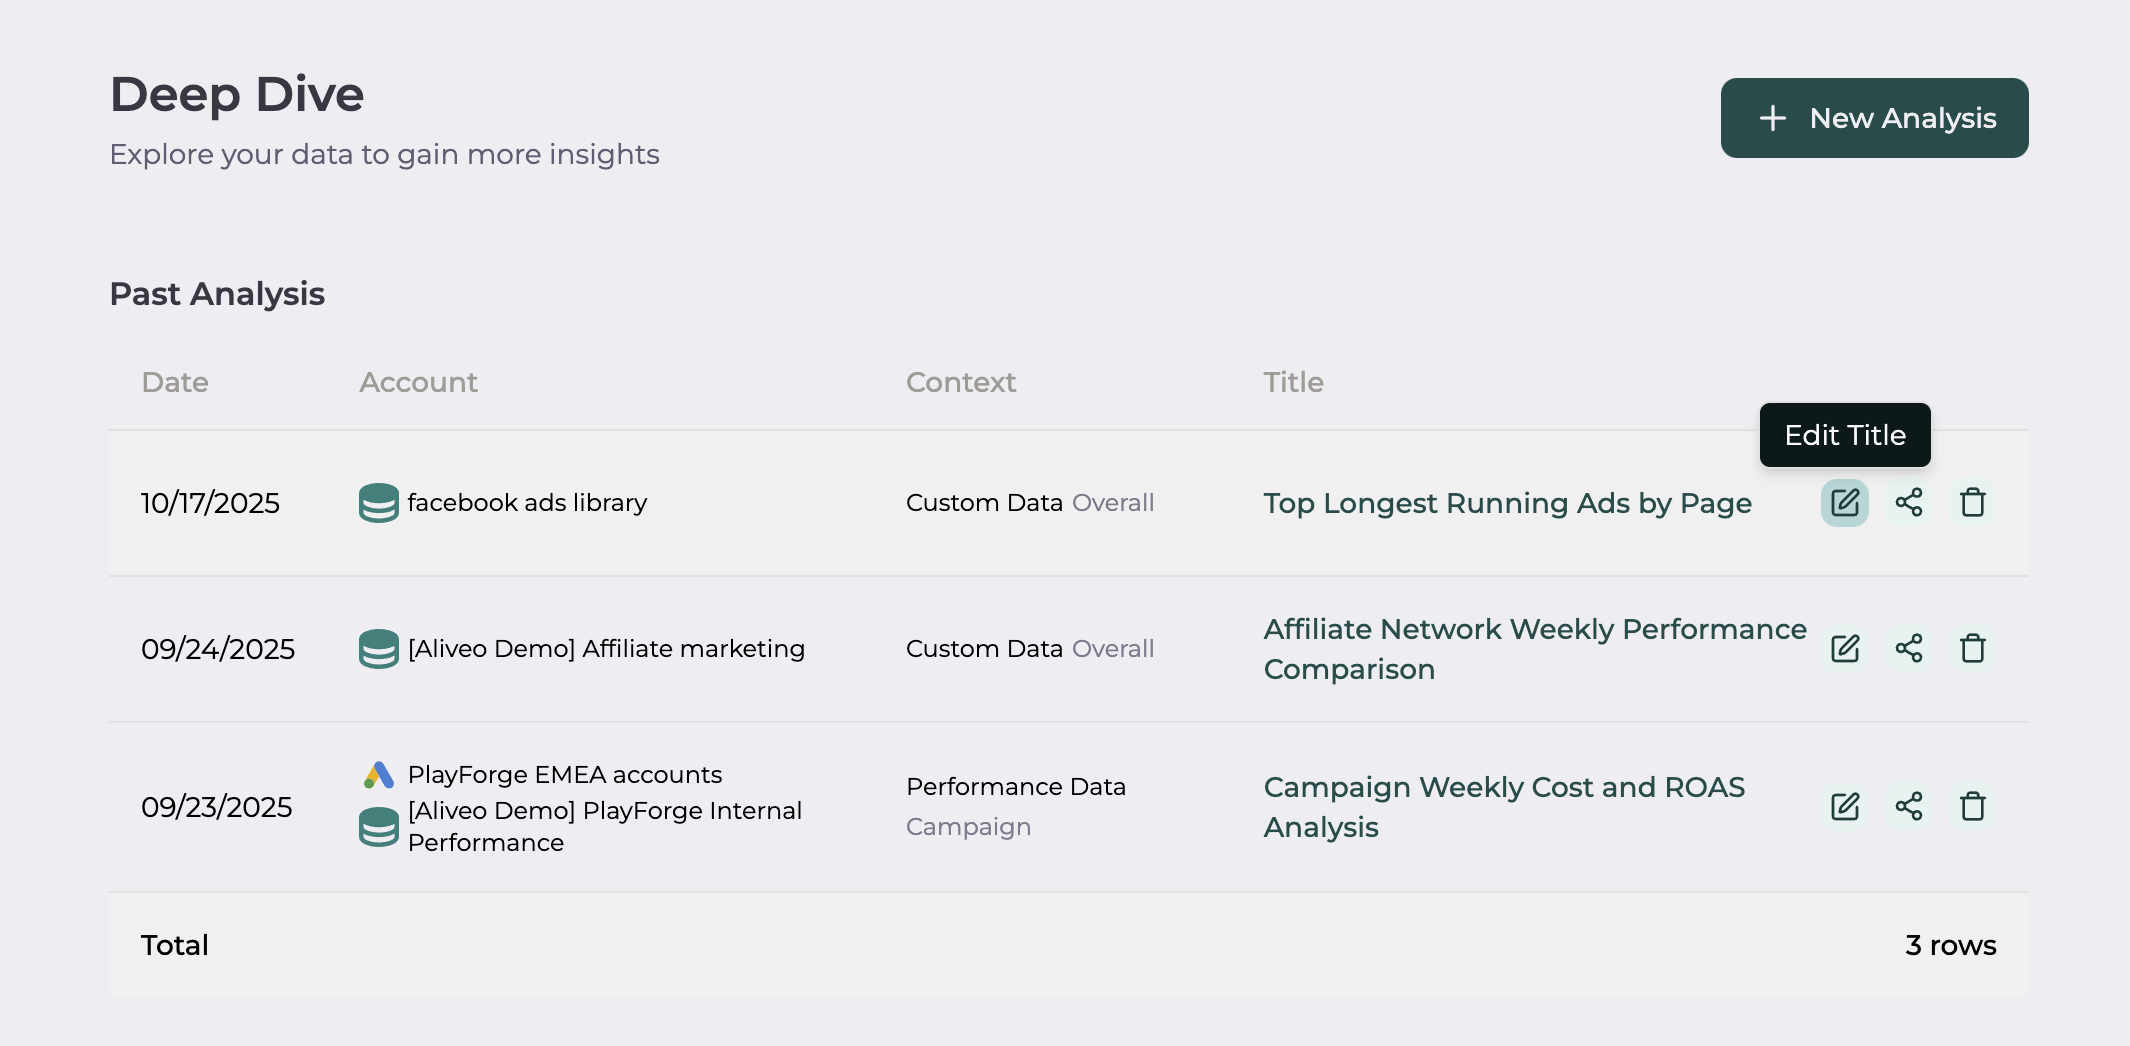Share the Affiliate Network Weekly Performance analysis

[1908, 649]
